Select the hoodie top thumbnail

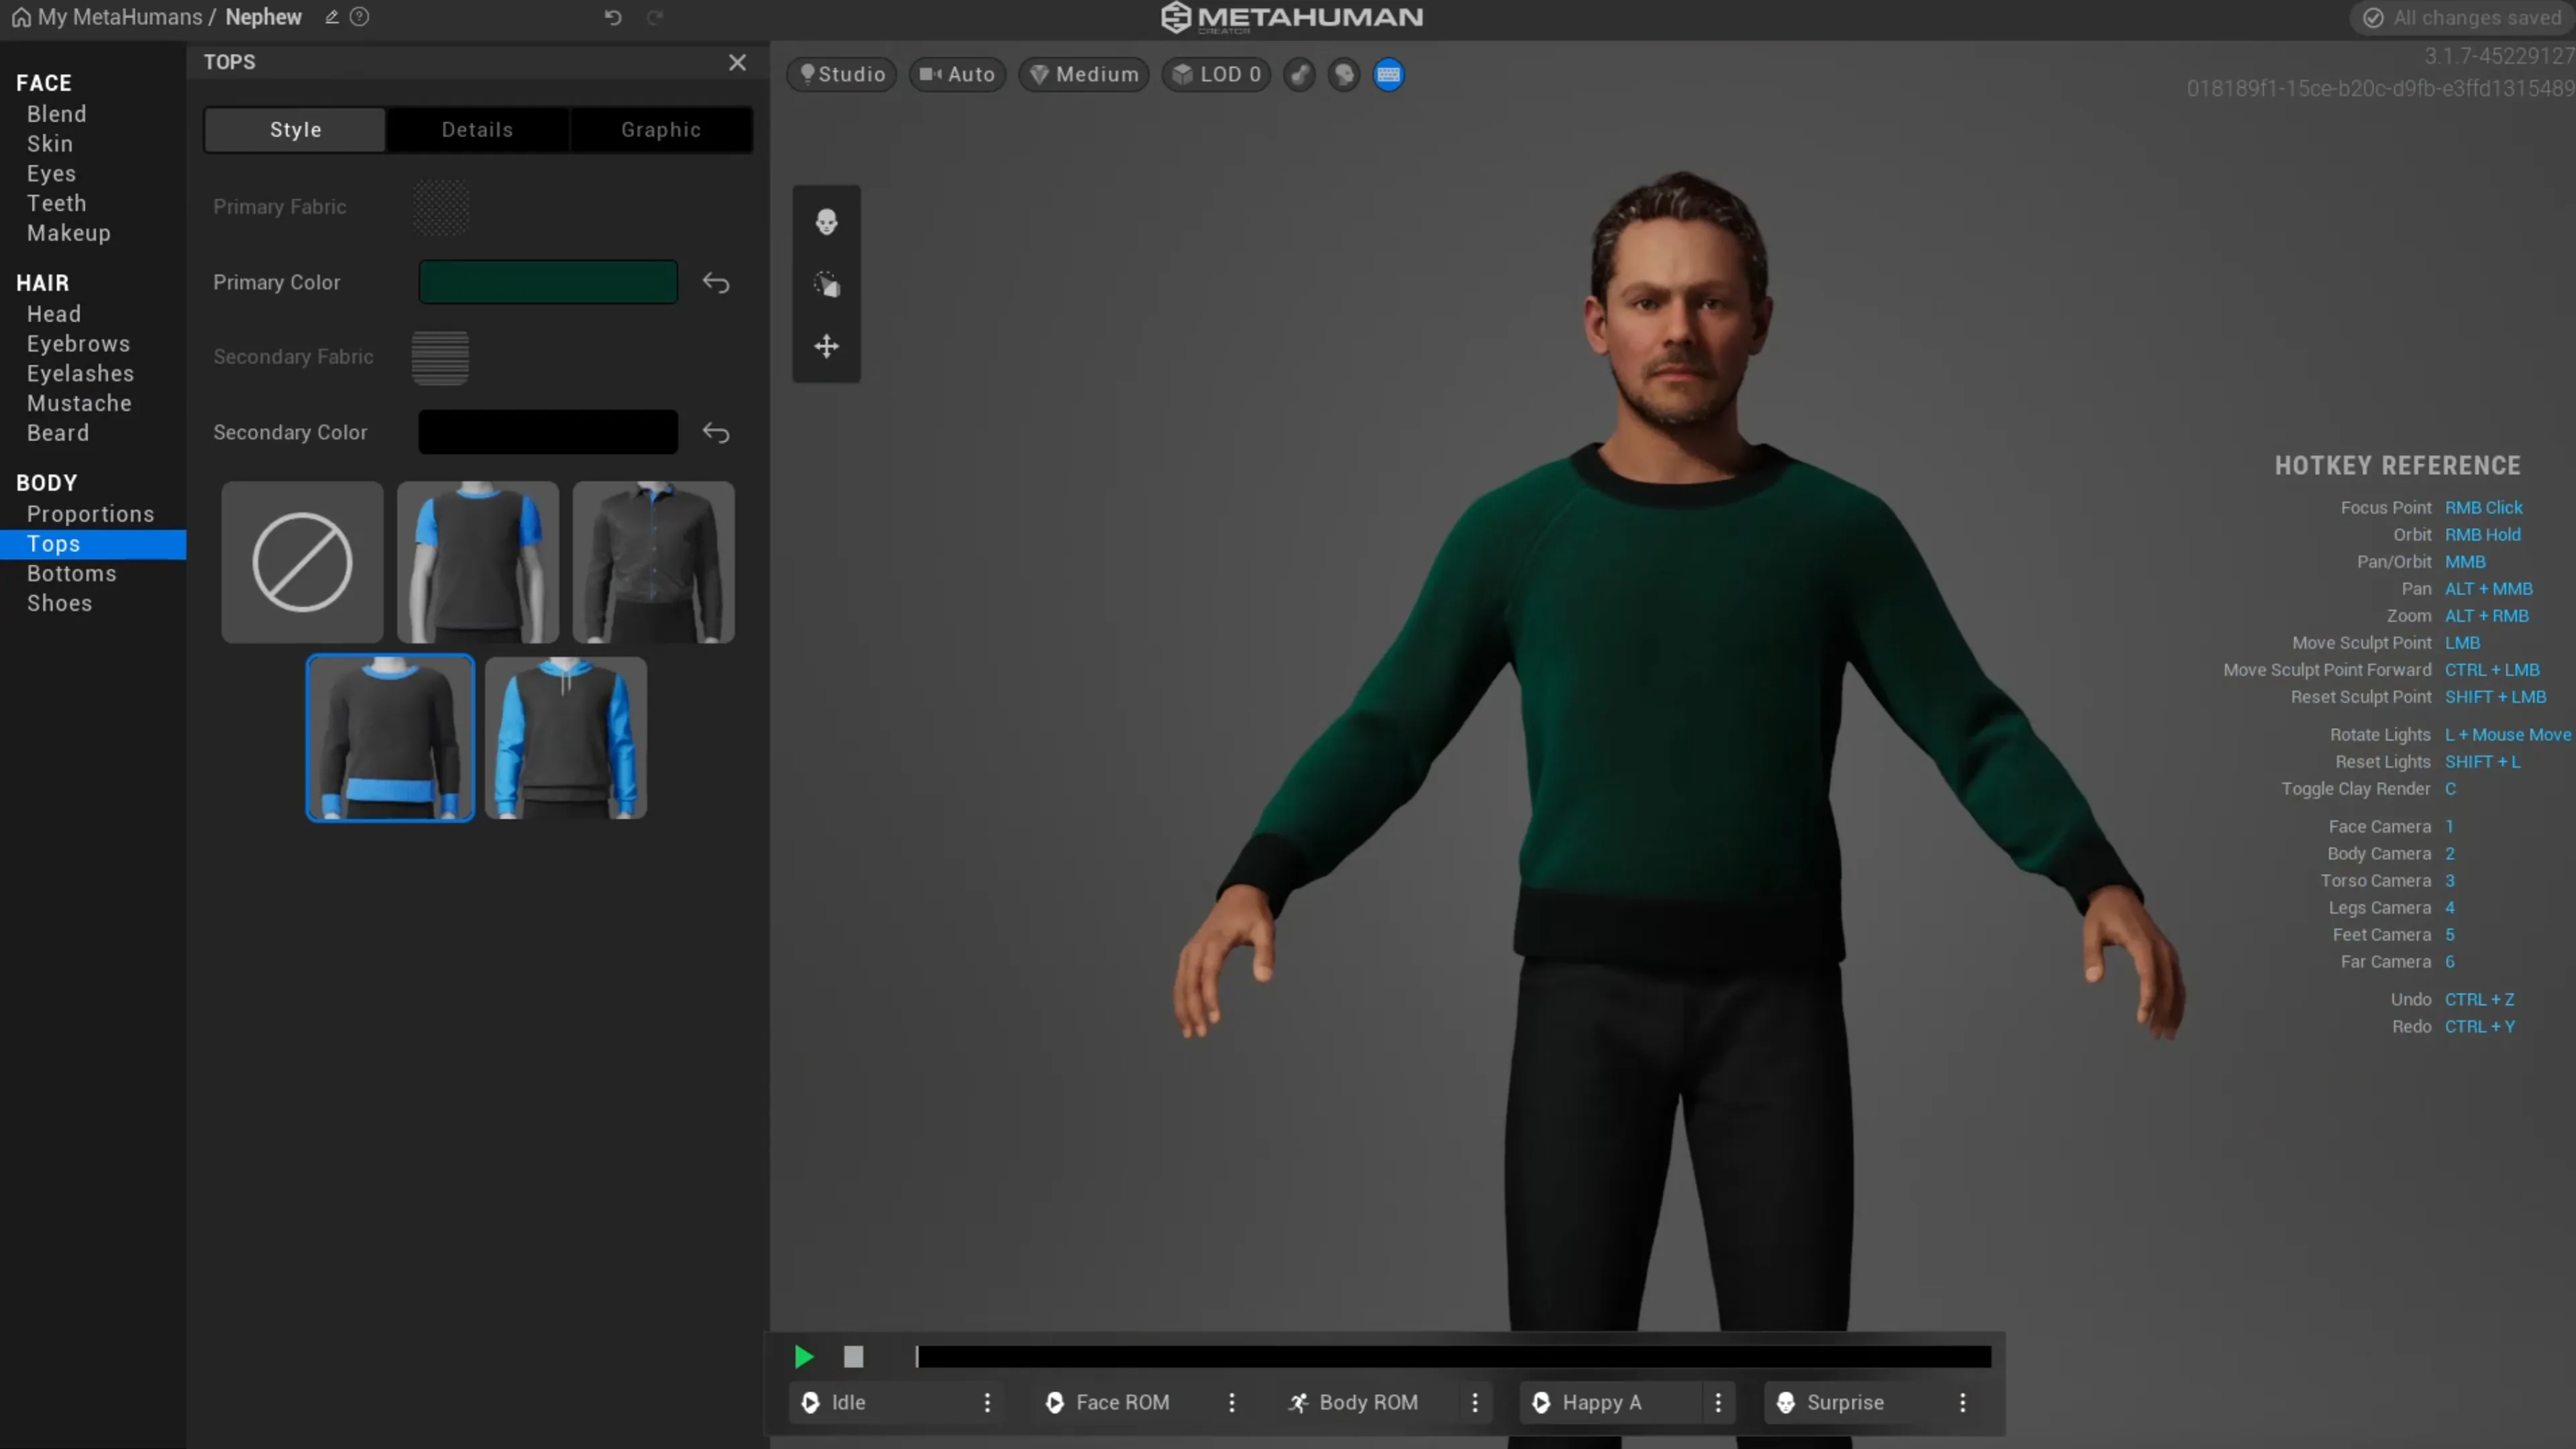click(x=566, y=738)
